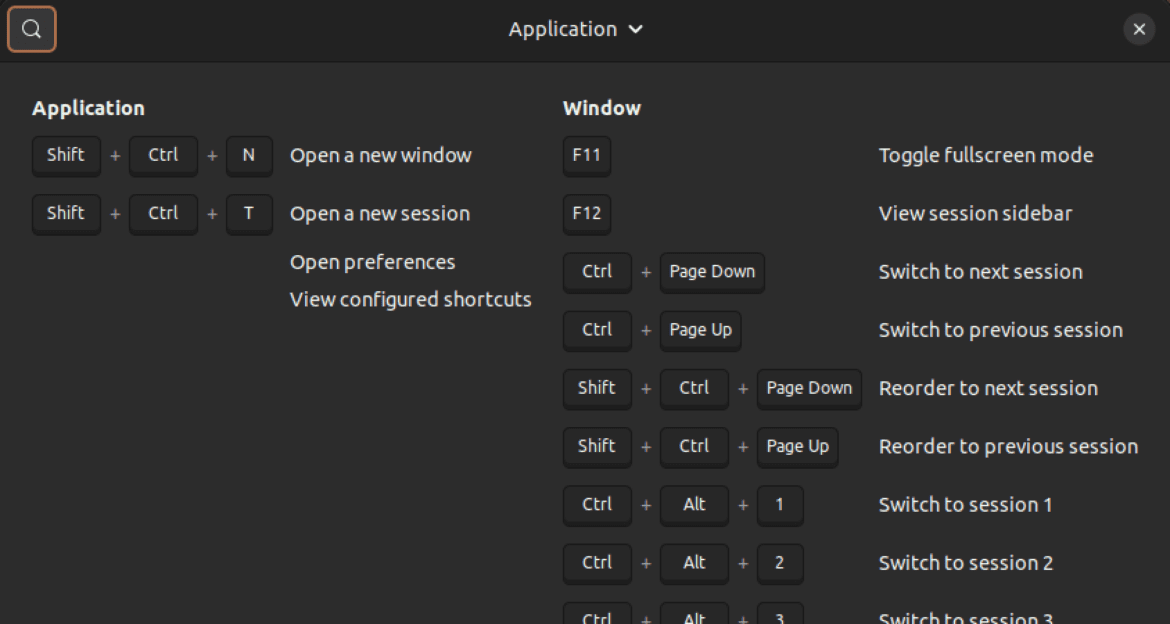Select the Page Up keycap for previous session

point(700,330)
